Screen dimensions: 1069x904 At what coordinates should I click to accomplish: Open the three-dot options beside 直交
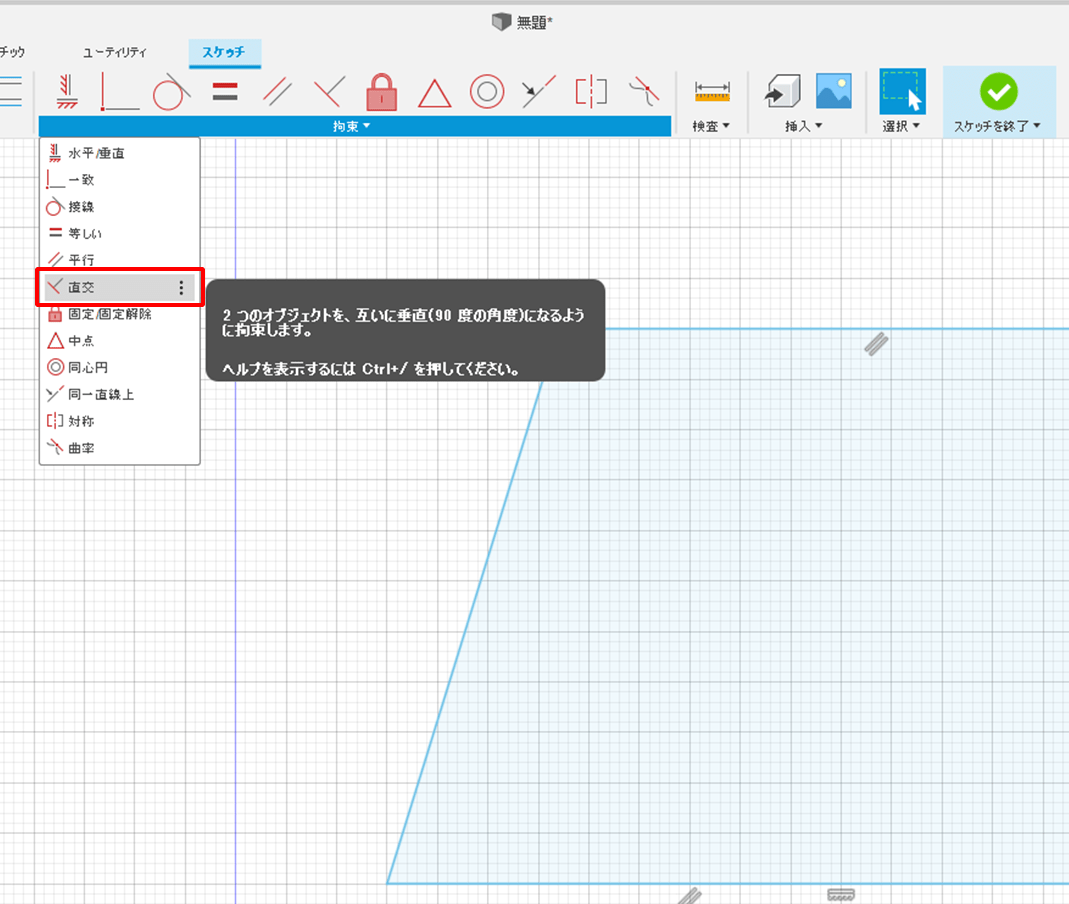(181, 288)
